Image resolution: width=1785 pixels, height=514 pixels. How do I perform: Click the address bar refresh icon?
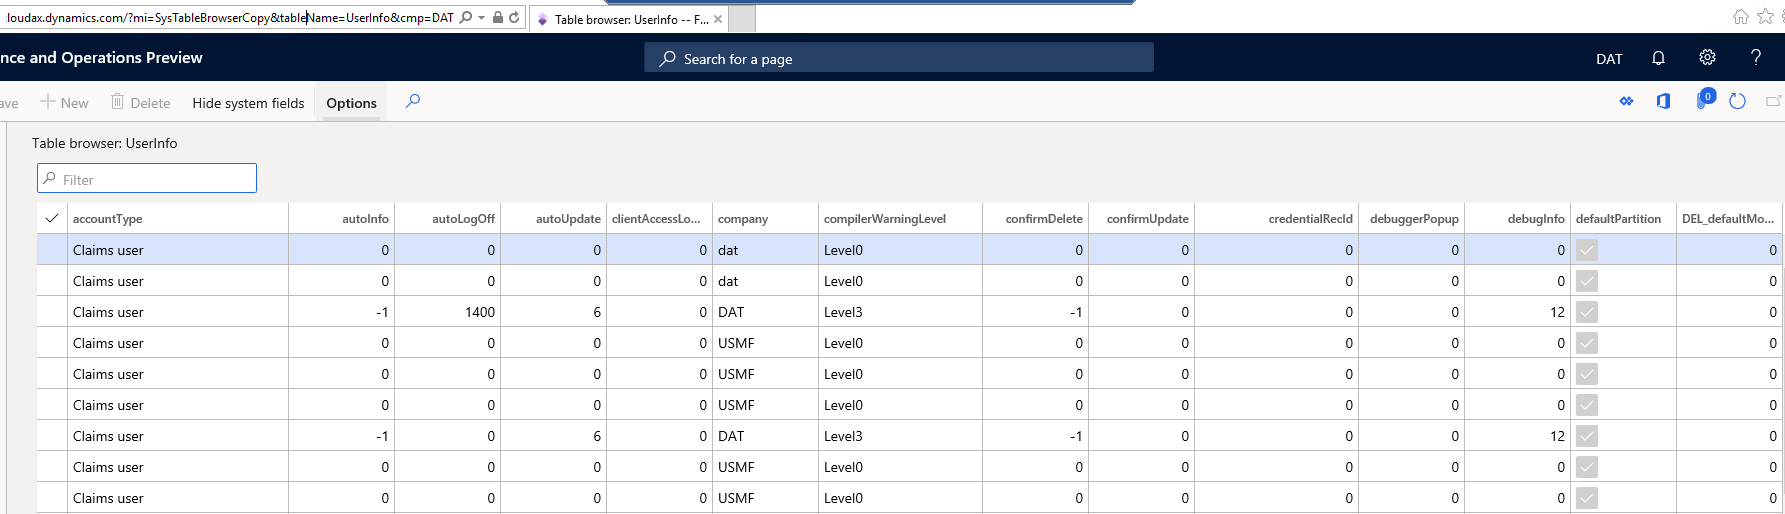pos(514,17)
